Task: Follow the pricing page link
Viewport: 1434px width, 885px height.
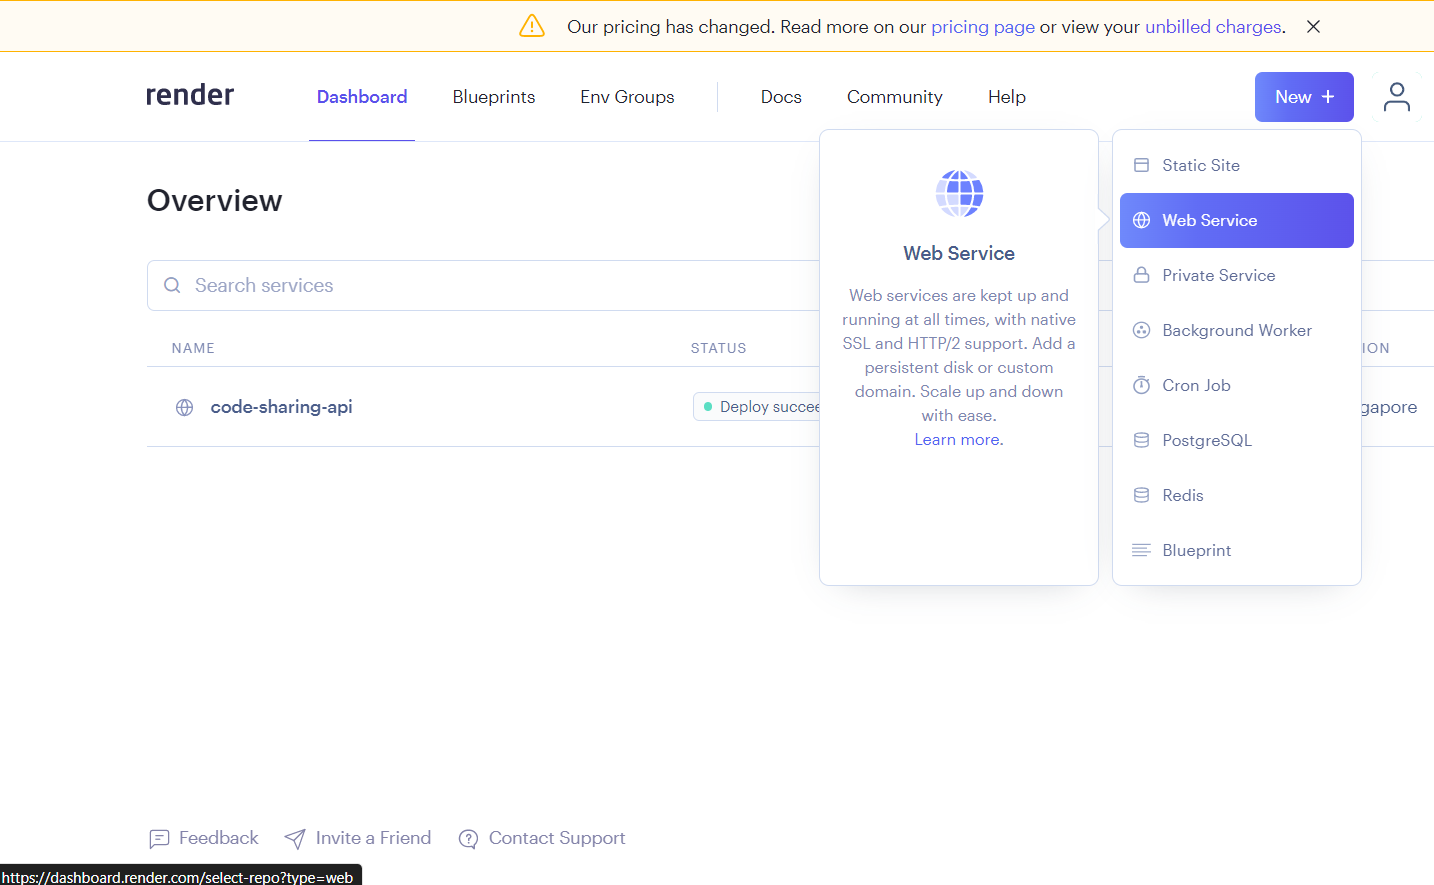Action: (983, 27)
